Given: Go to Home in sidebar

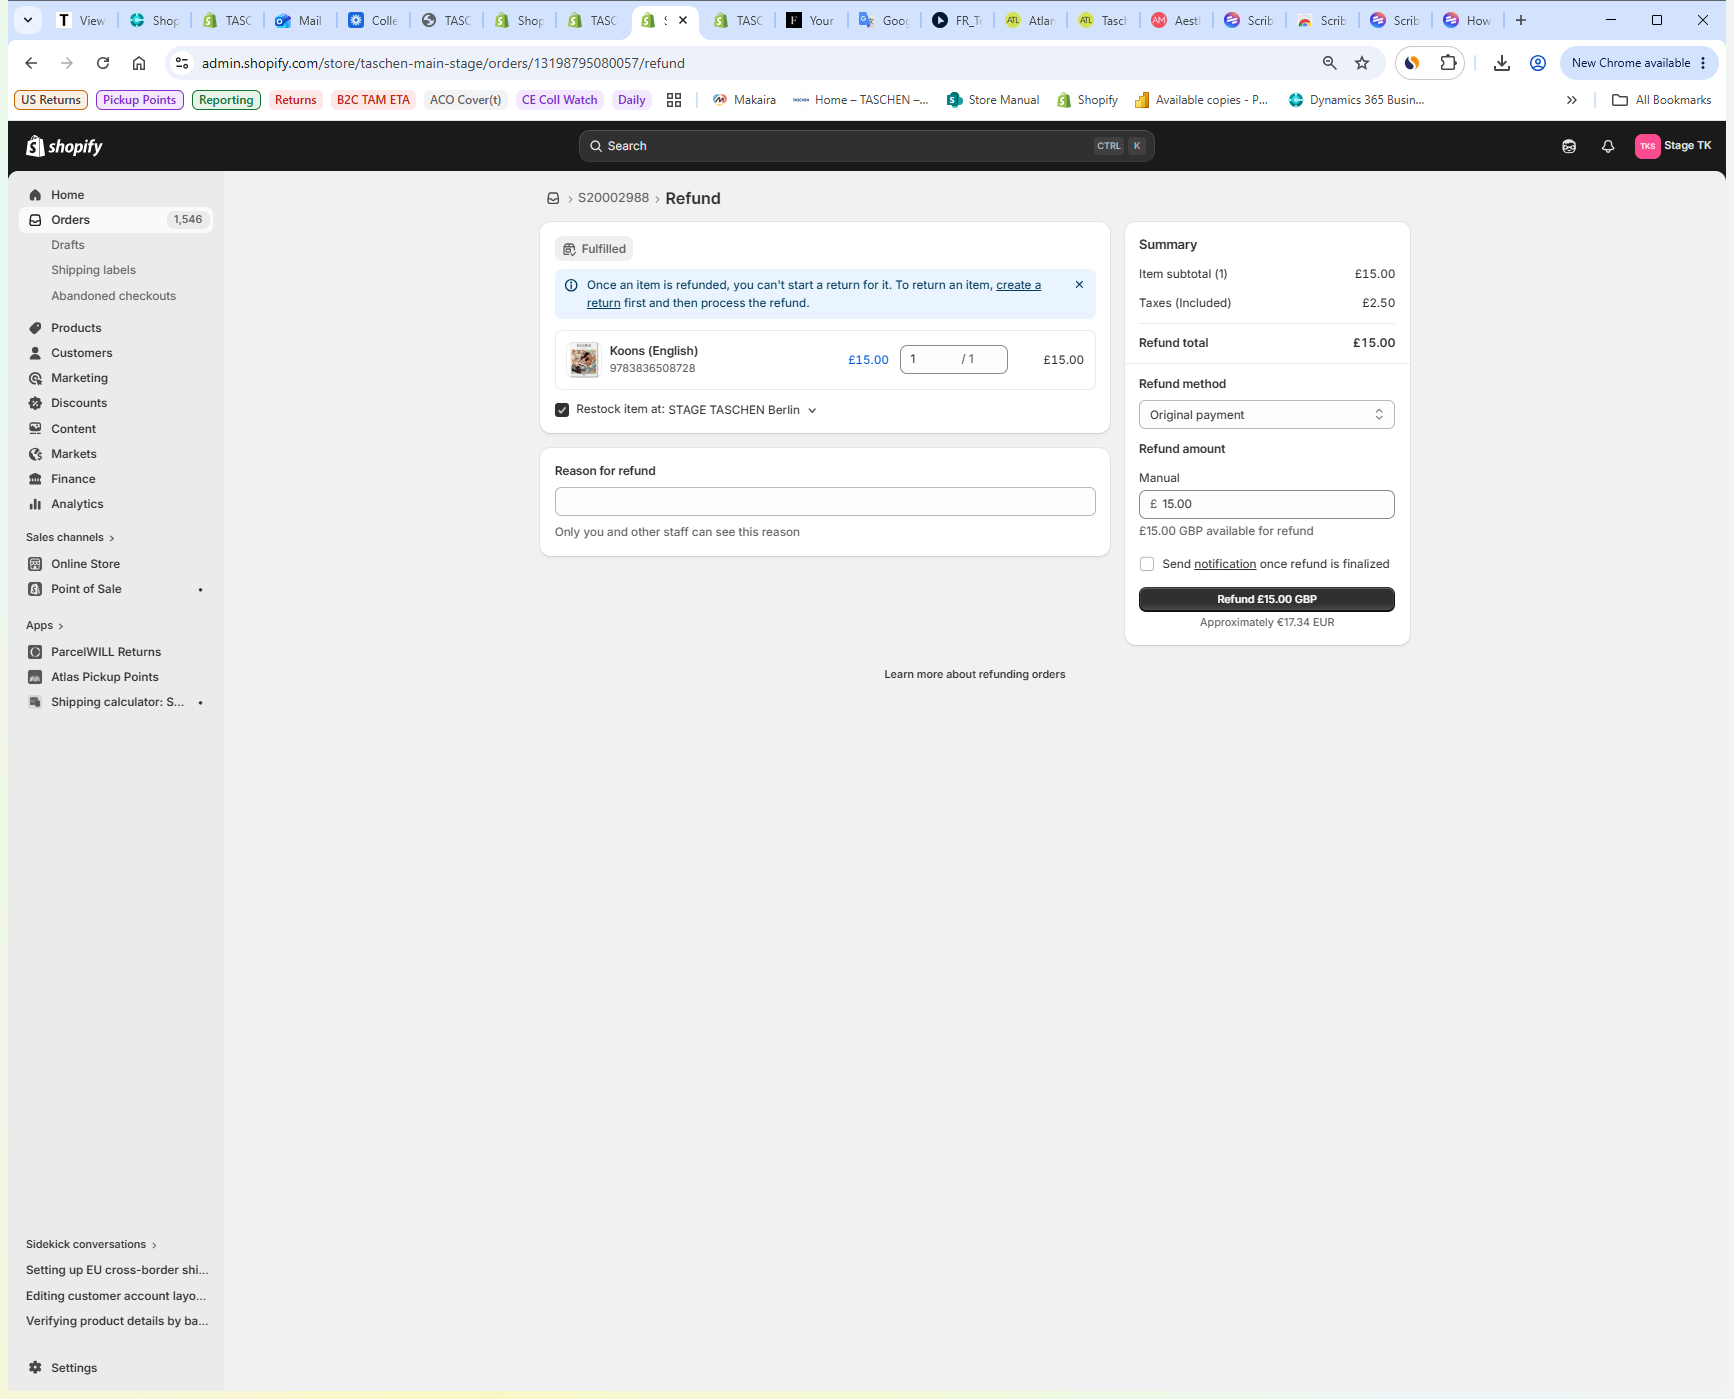Looking at the screenshot, I should [67, 195].
